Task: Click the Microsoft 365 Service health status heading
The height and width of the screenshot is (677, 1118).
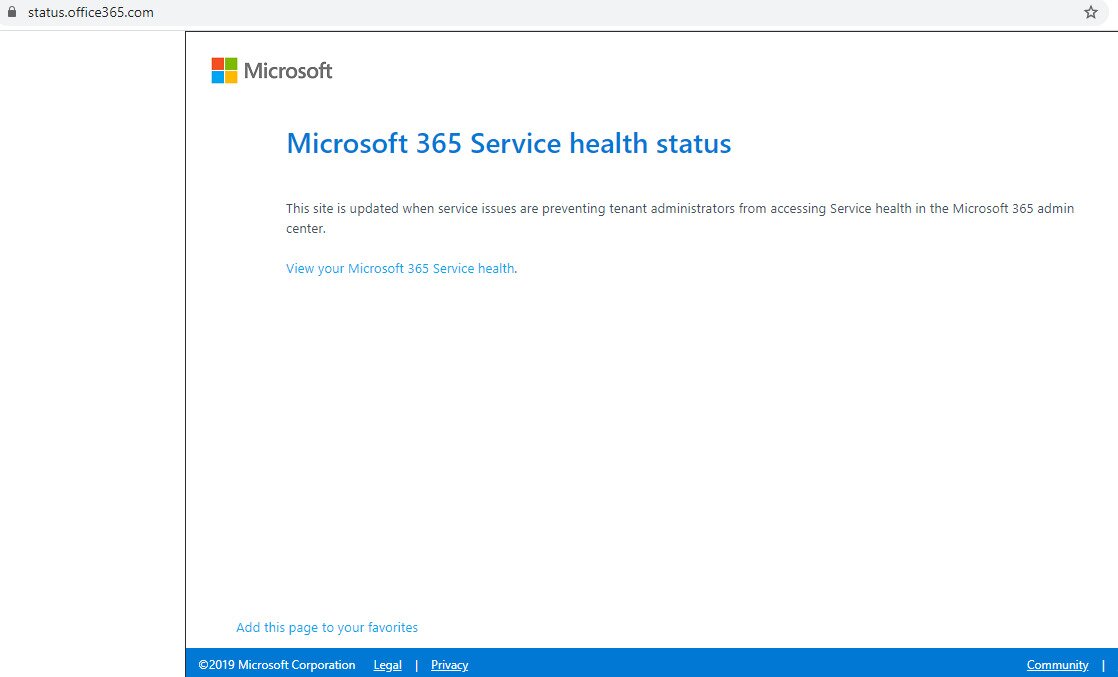Action: point(508,143)
